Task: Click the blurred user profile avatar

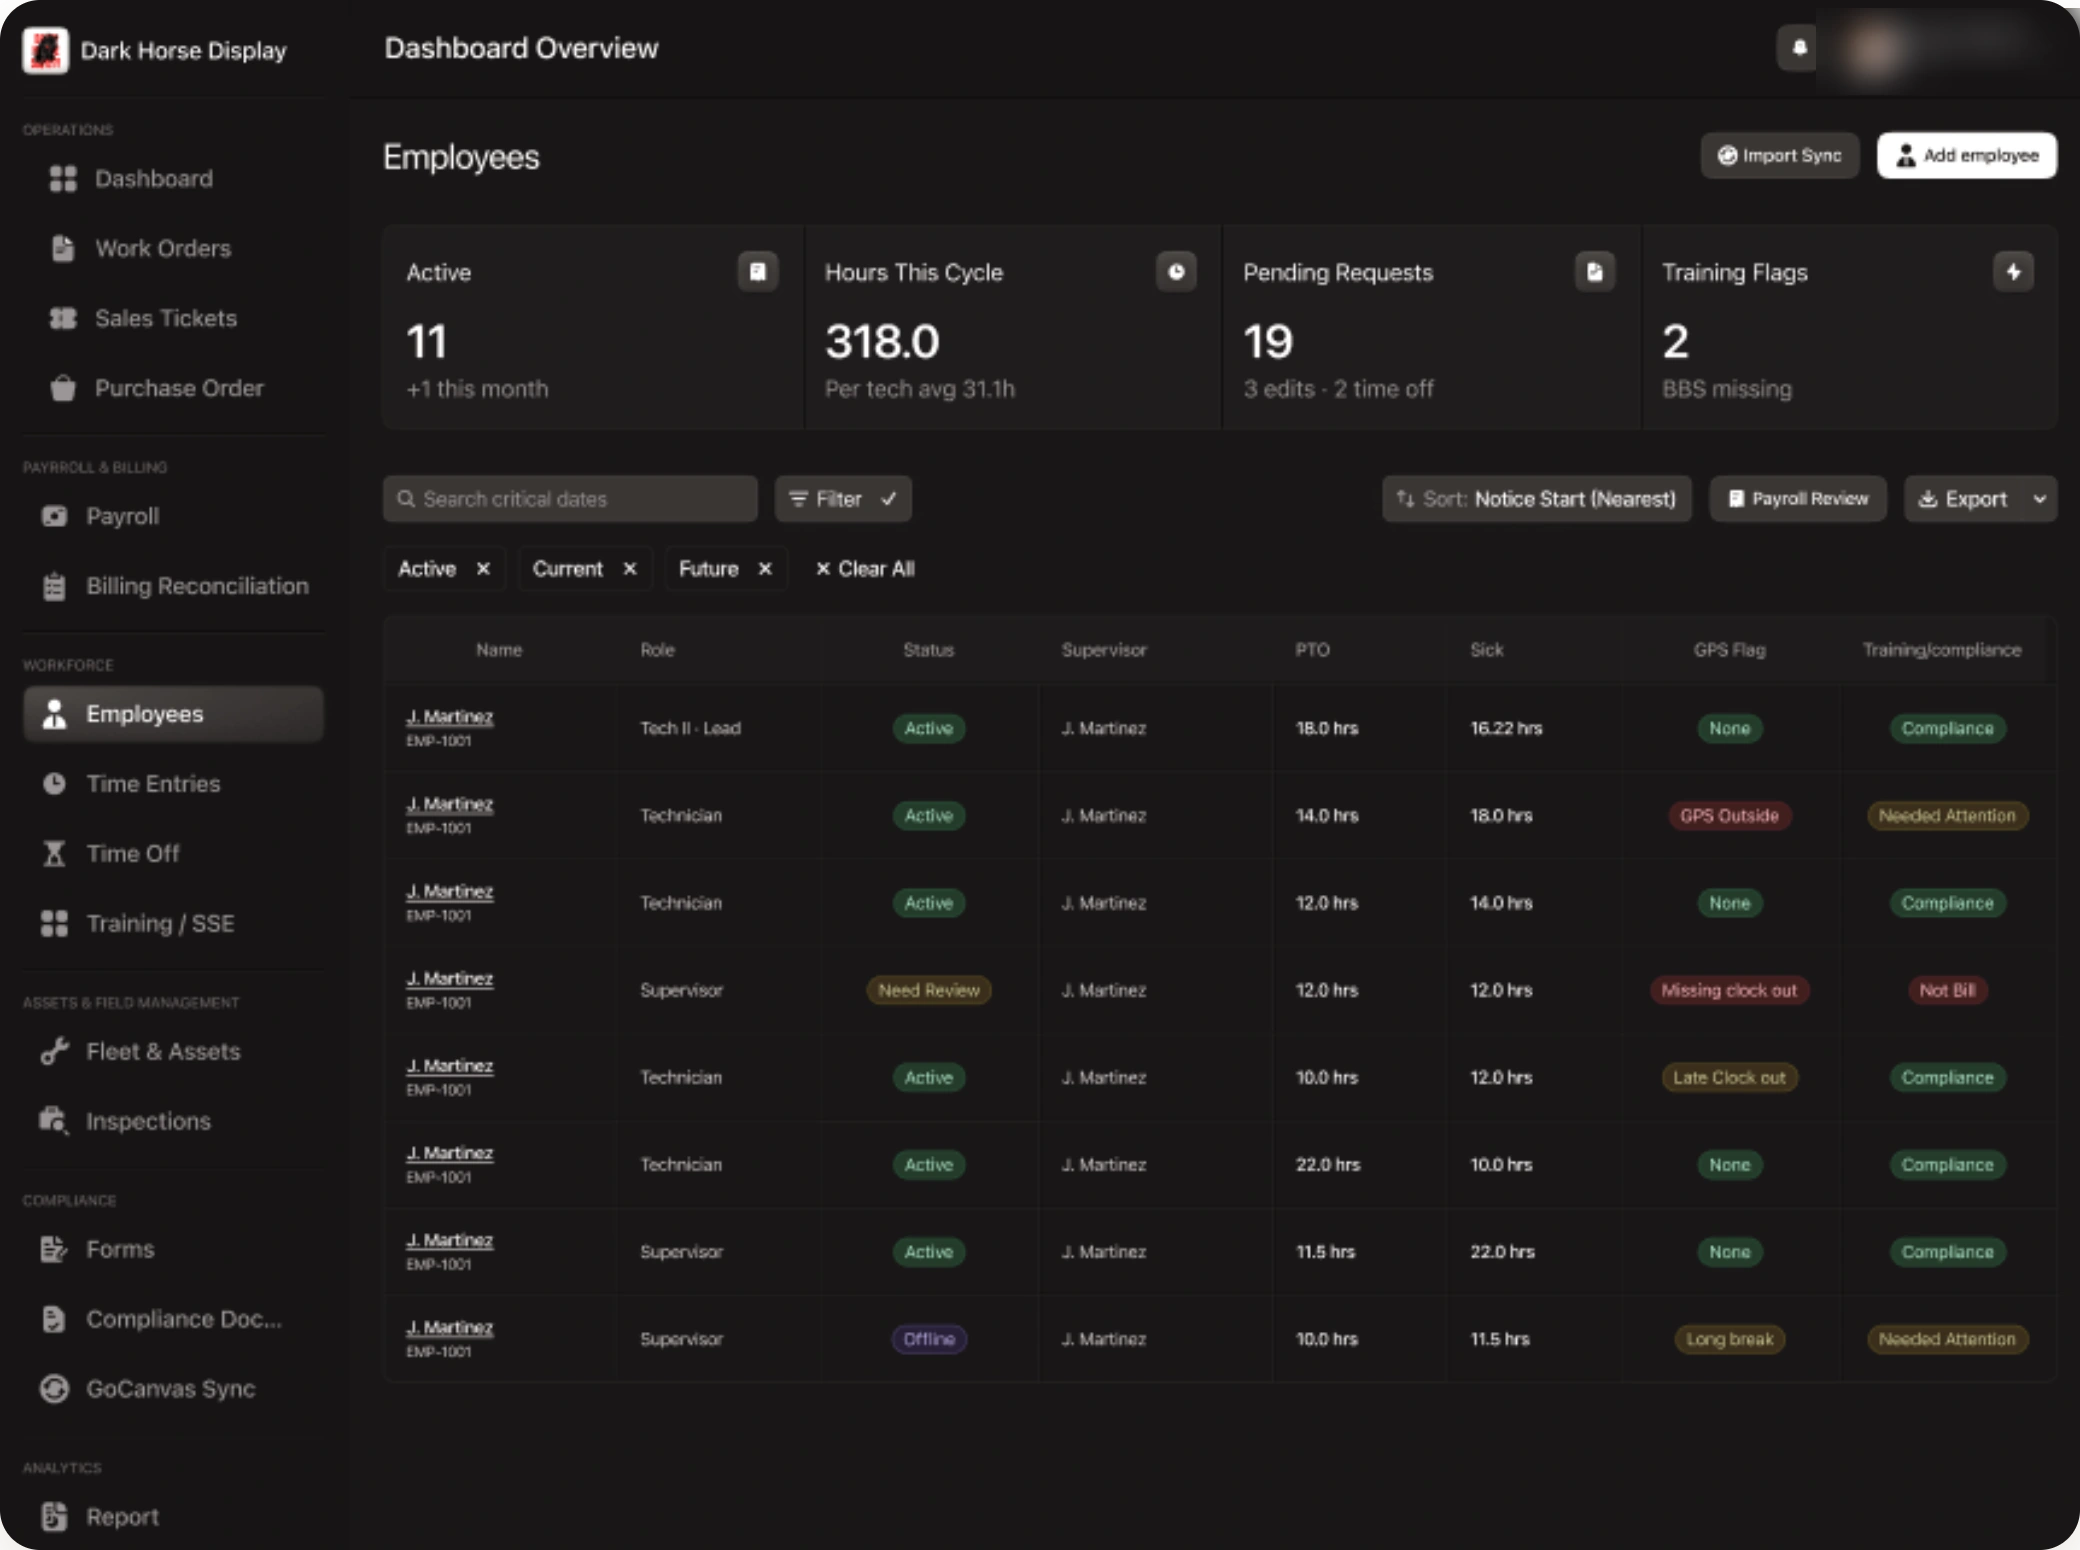Action: pyautogui.click(x=1873, y=48)
